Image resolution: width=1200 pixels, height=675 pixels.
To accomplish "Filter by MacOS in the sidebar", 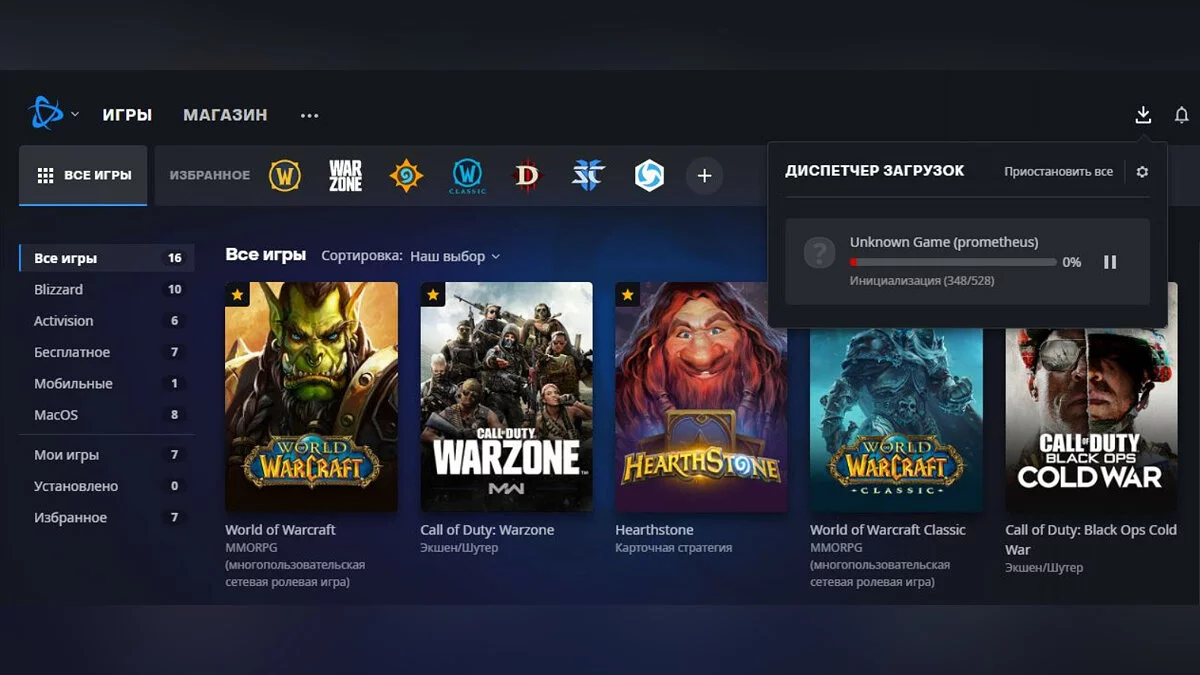I will tap(107, 415).
